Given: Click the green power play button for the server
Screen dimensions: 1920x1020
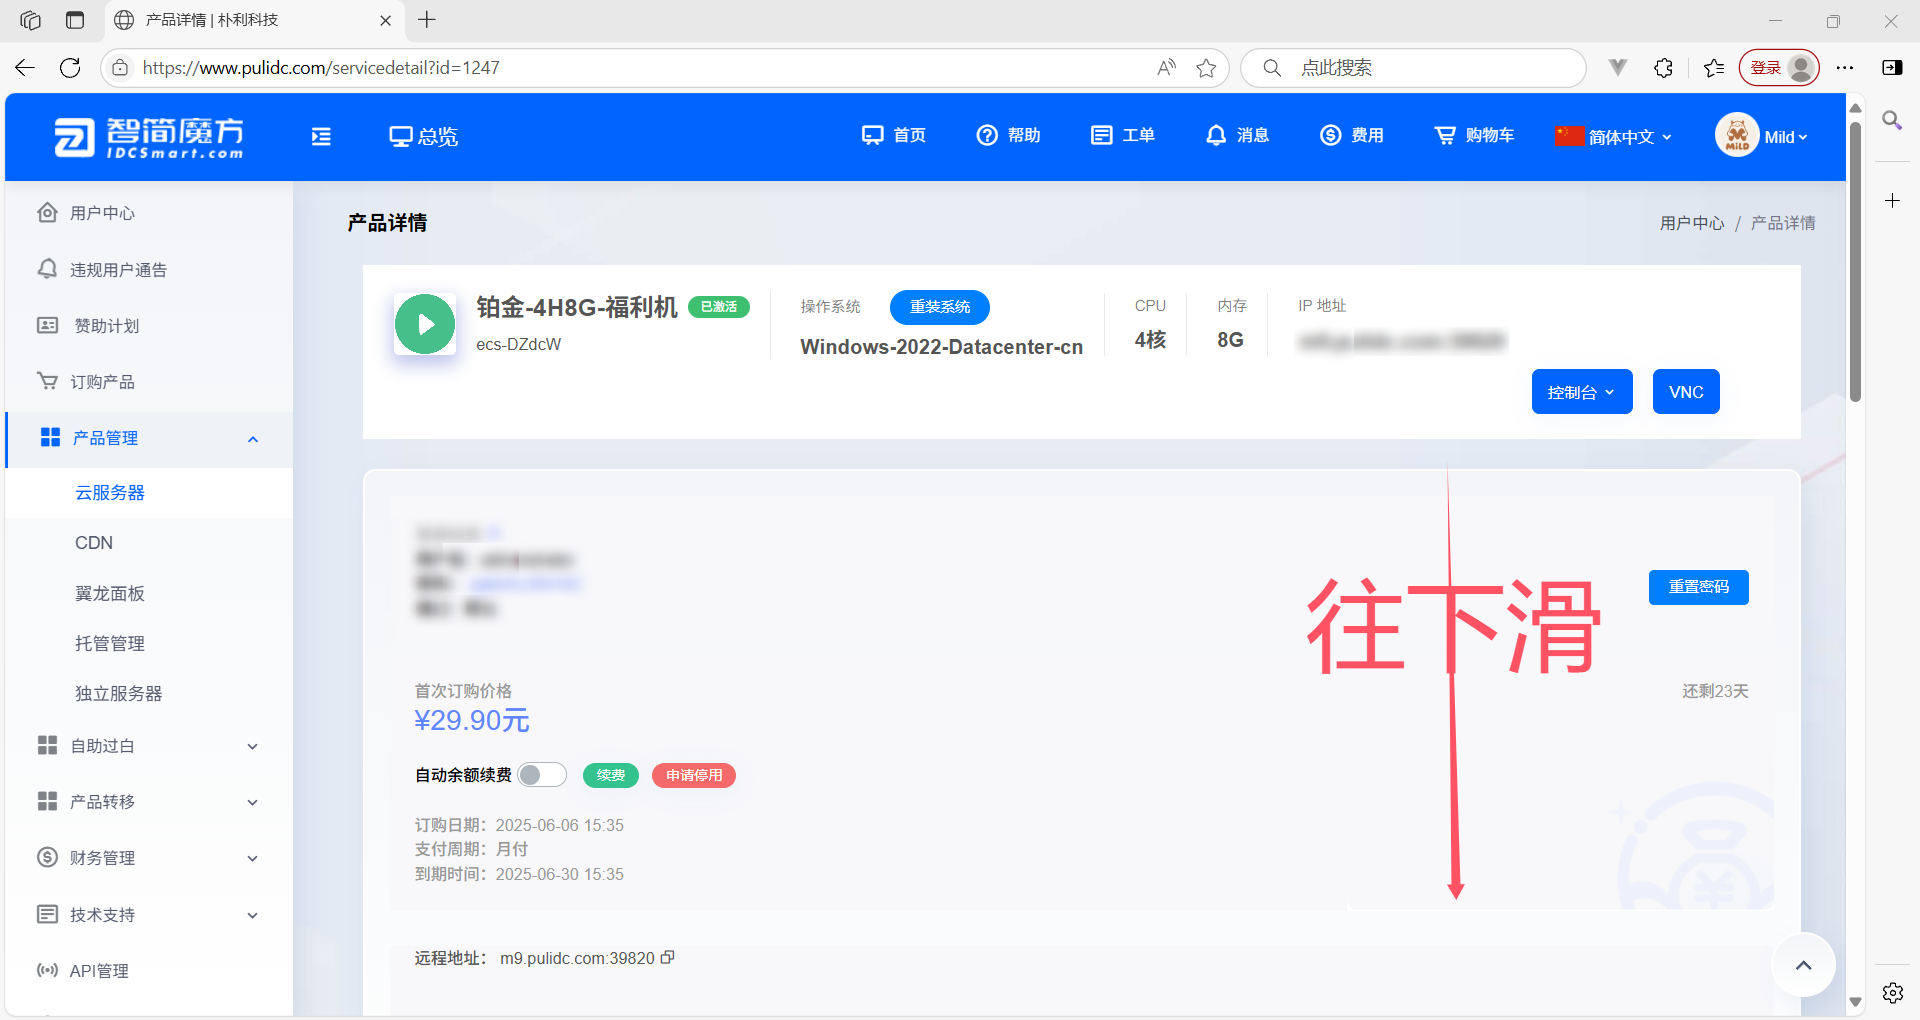Looking at the screenshot, I should 425,324.
